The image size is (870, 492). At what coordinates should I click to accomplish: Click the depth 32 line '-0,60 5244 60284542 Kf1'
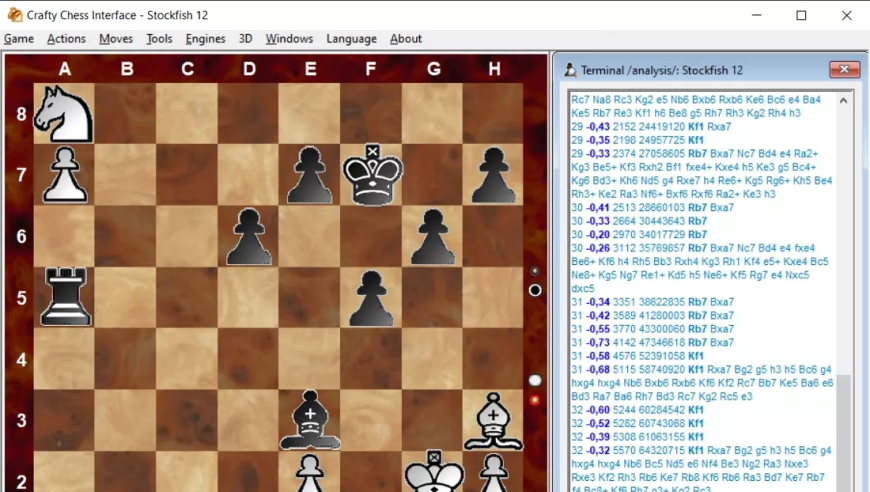(x=638, y=410)
